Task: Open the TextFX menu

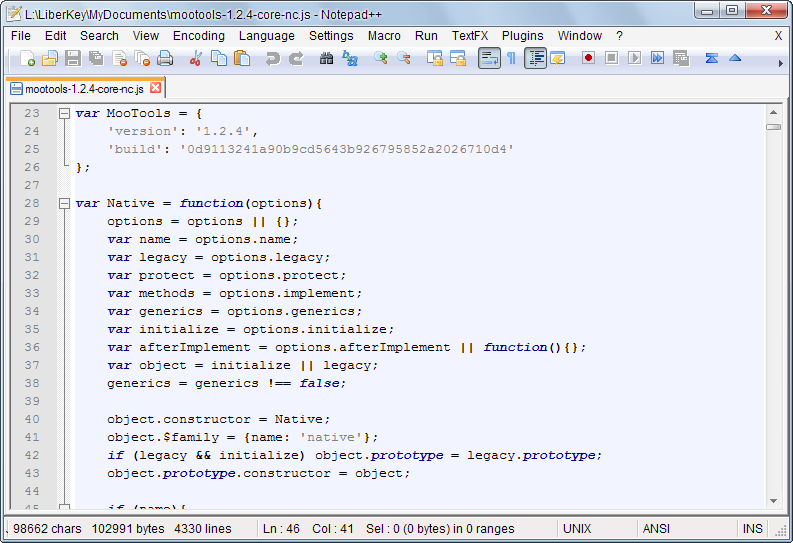Action: click(x=470, y=36)
